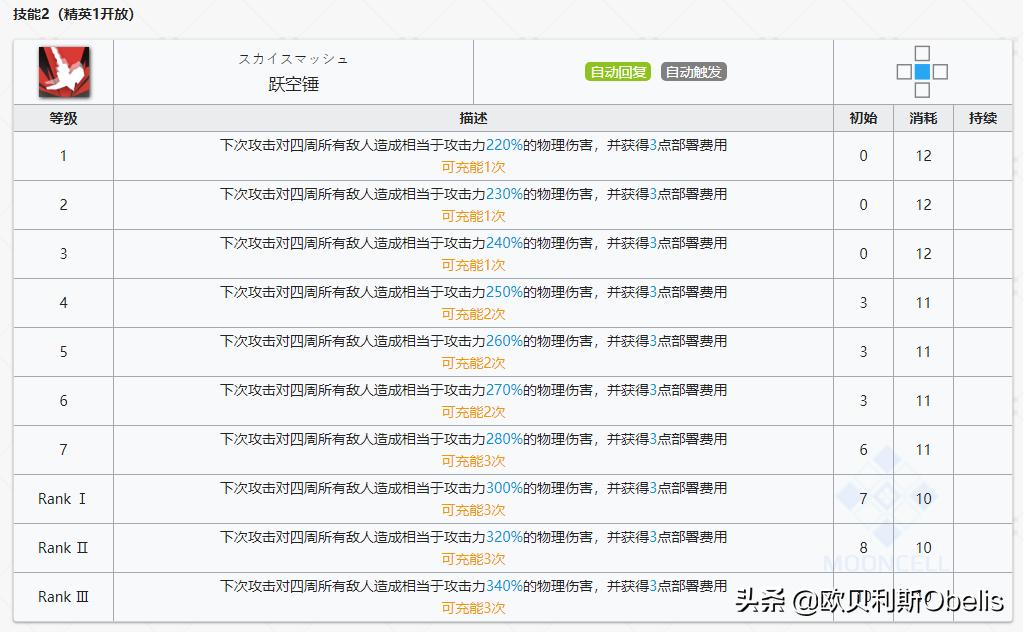Viewport: 1023px width, 632px height.
Task: Toggle the right square of the range grid
Action: [x=940, y=71]
